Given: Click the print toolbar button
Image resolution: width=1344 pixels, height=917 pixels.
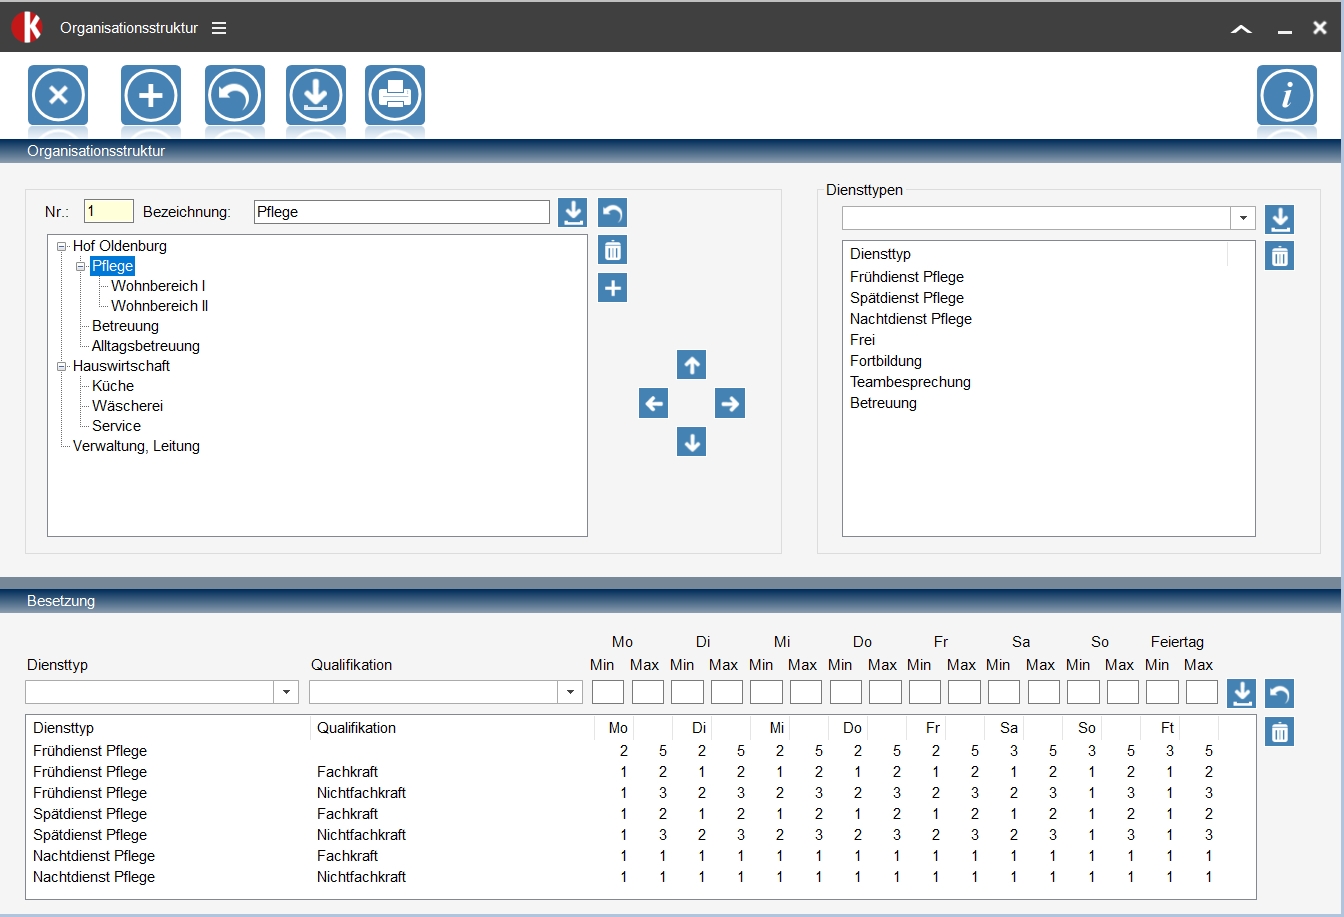Looking at the screenshot, I should tap(395, 95).
